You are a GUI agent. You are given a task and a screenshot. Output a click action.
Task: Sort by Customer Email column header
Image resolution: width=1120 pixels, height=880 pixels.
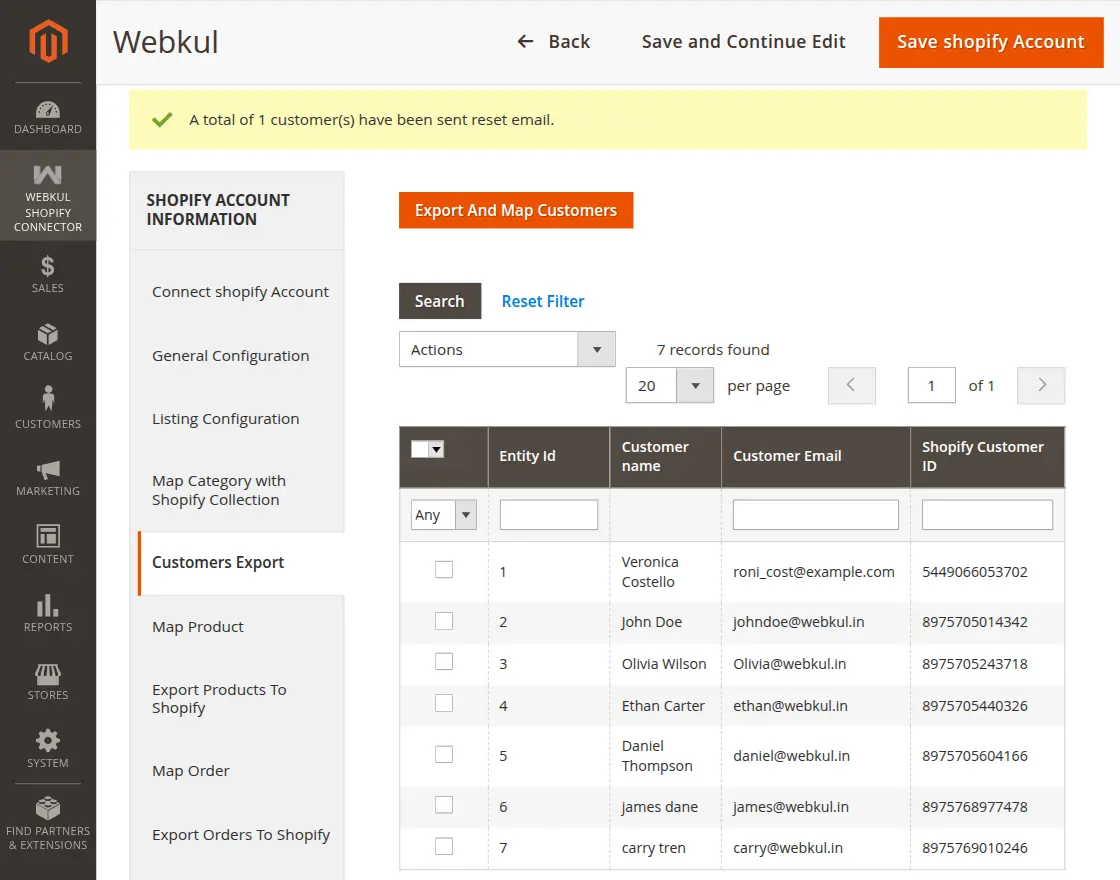click(816, 457)
